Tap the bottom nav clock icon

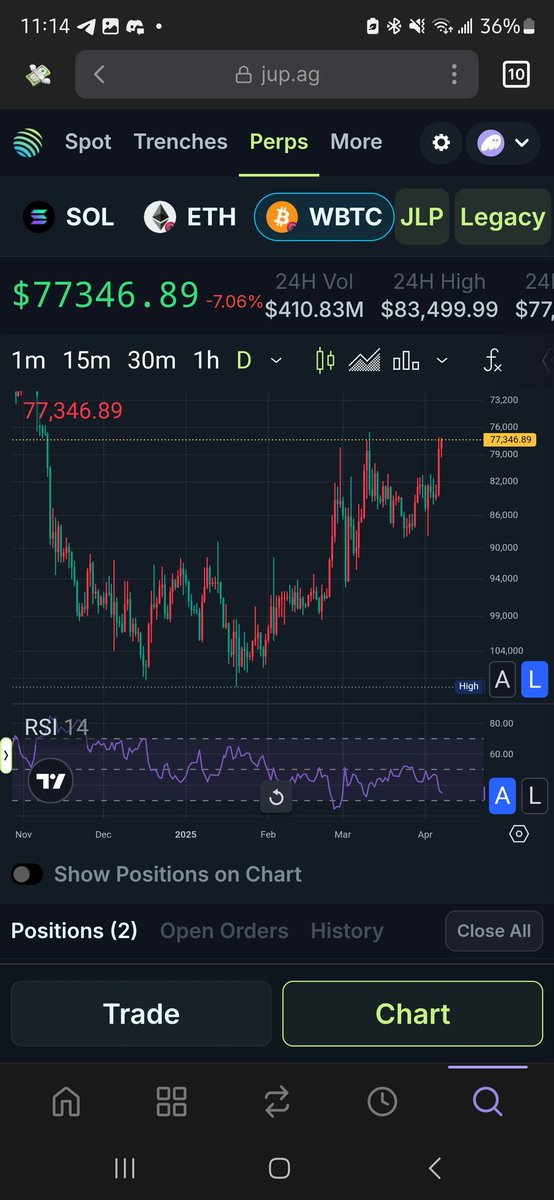click(x=382, y=1102)
